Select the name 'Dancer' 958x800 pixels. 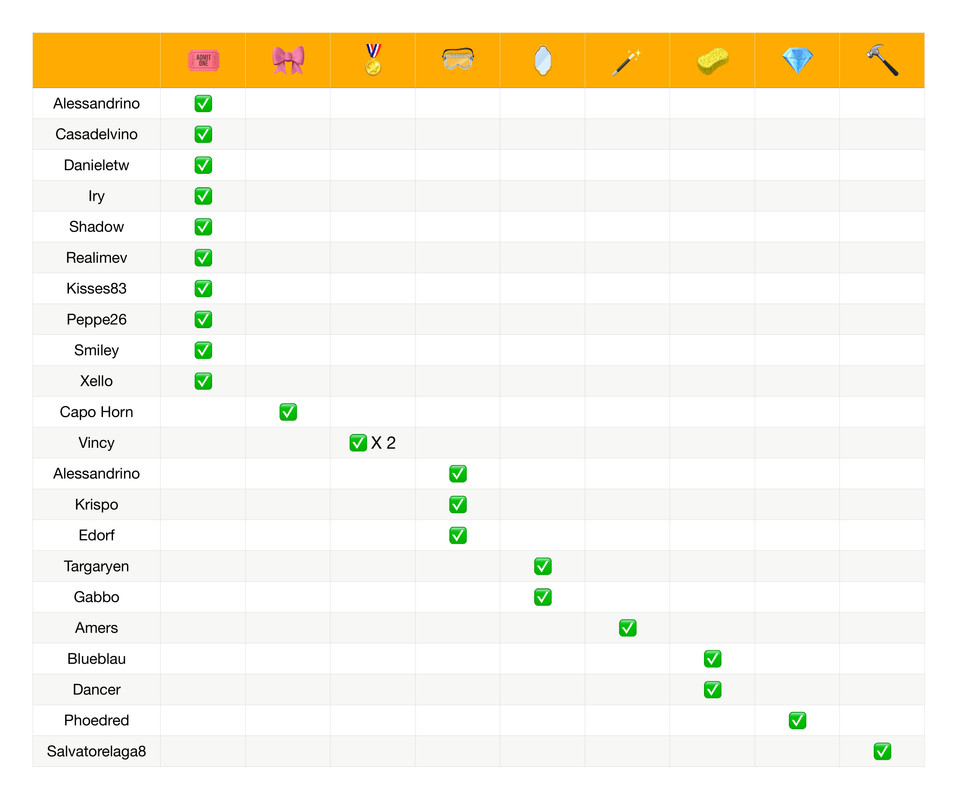click(97, 690)
